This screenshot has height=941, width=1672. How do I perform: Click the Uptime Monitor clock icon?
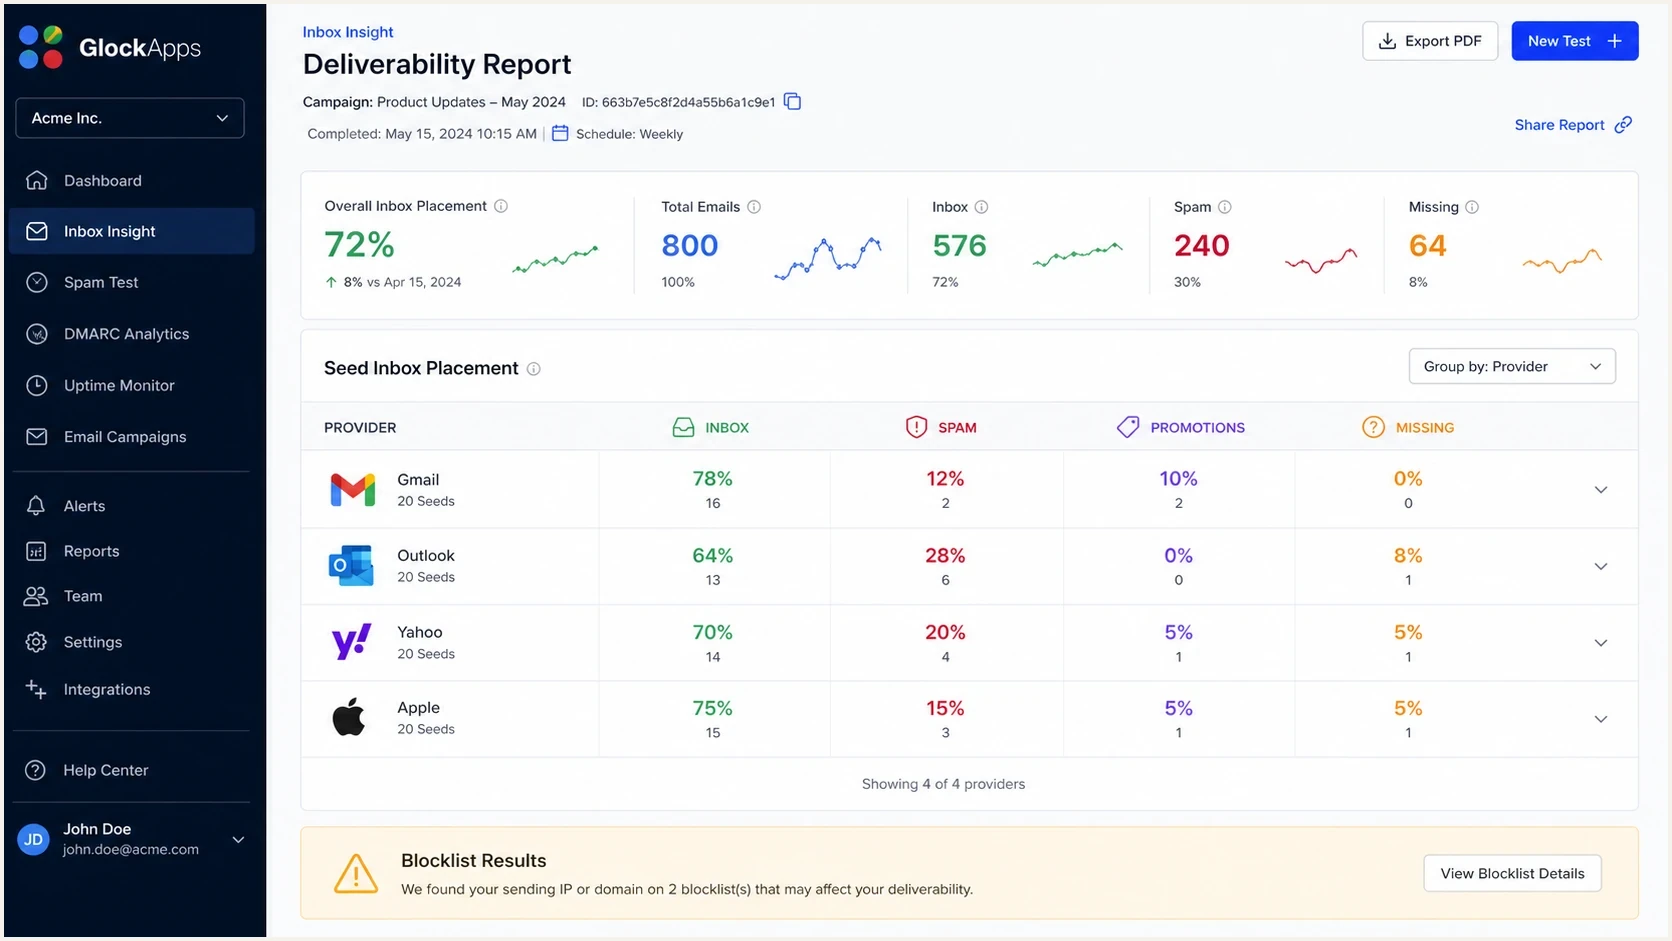tap(37, 385)
